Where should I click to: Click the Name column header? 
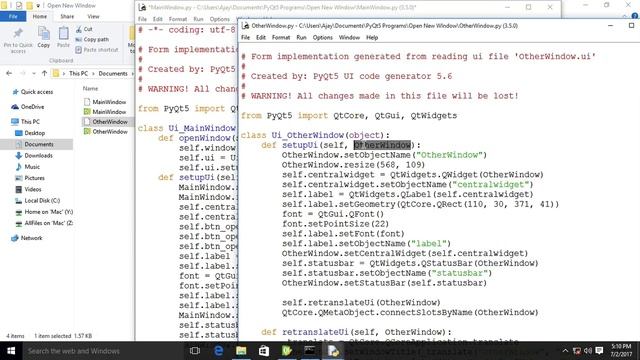click(90, 88)
